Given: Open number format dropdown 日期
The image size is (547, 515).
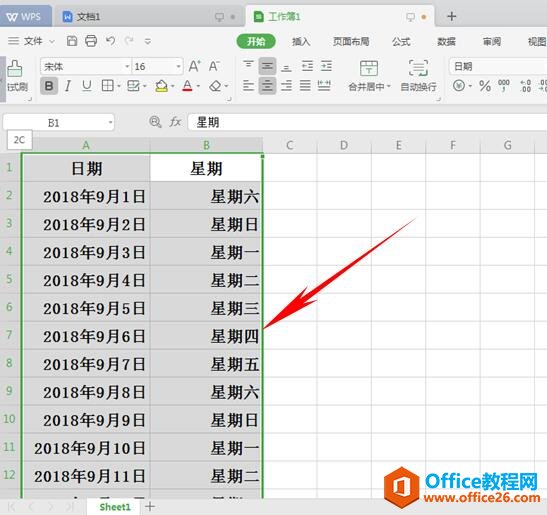Looking at the screenshot, I should pos(498,66).
